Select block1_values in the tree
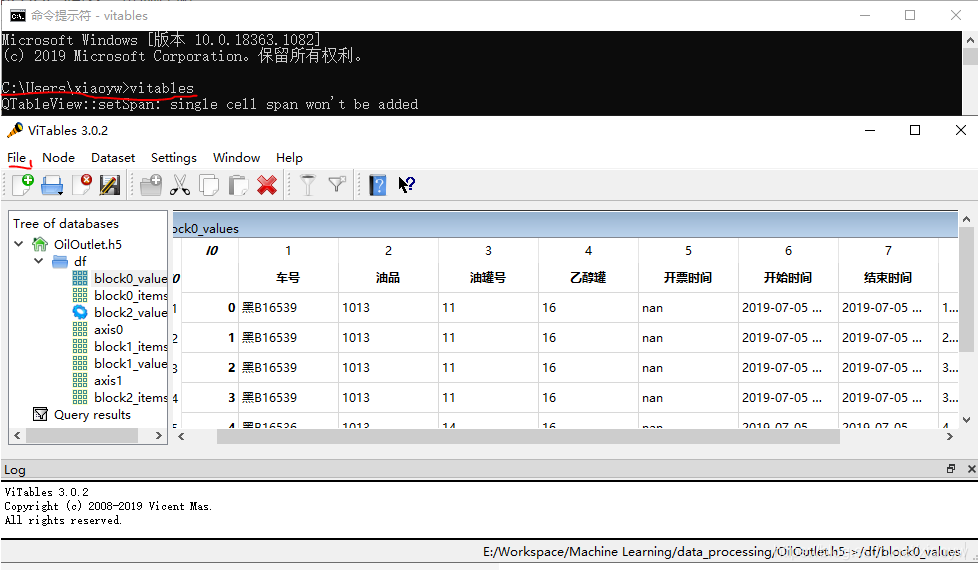Viewport: 978px width, 570px height. (x=130, y=364)
